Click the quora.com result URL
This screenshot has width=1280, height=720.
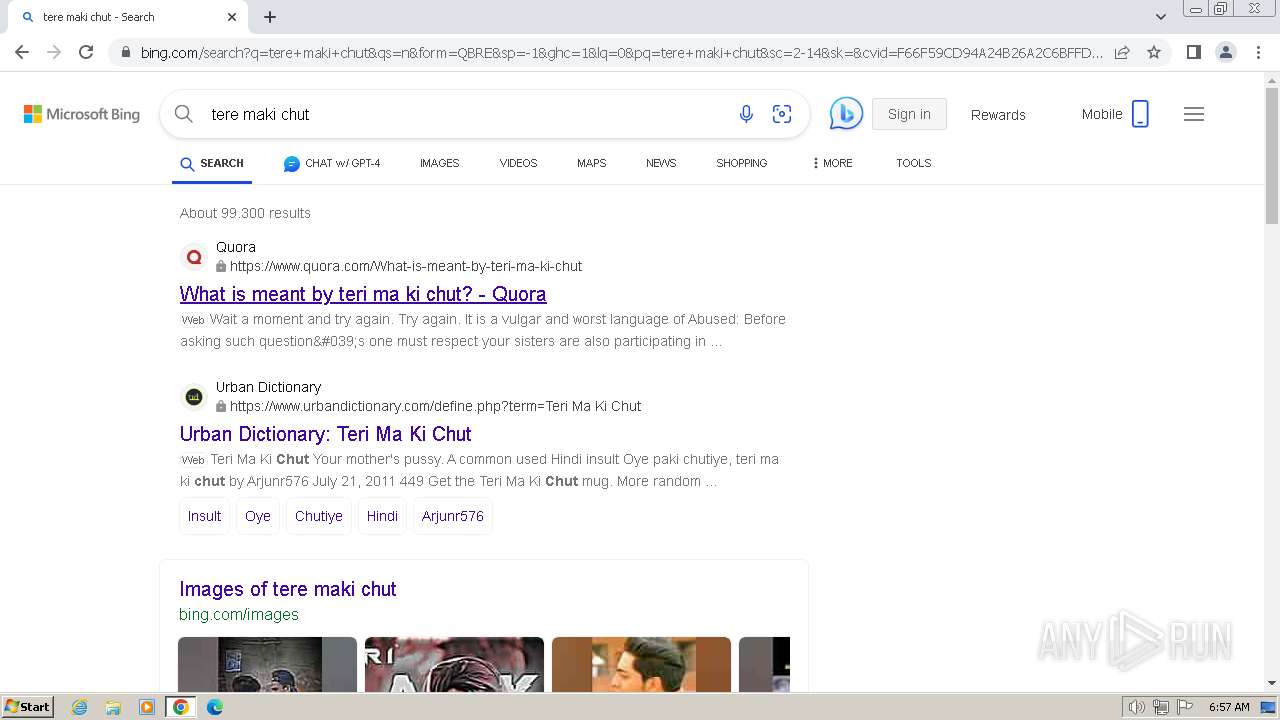(406, 266)
